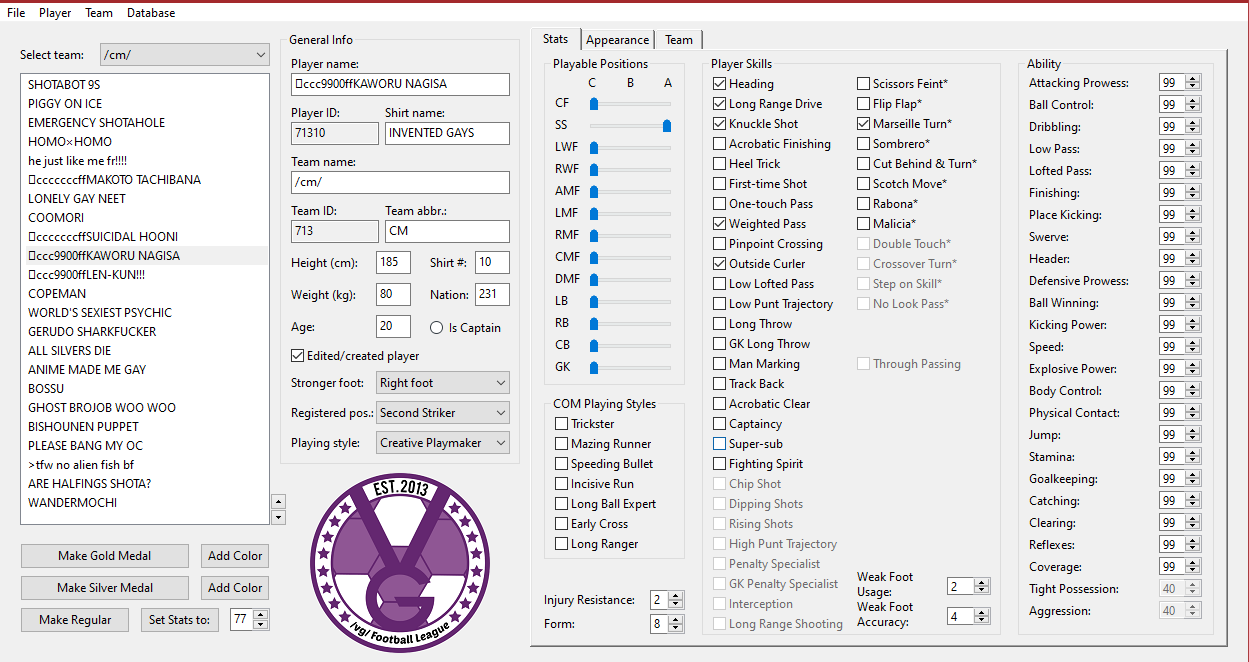Image resolution: width=1249 pixels, height=662 pixels.
Task: Select the Stats tab
Action: tap(556, 39)
